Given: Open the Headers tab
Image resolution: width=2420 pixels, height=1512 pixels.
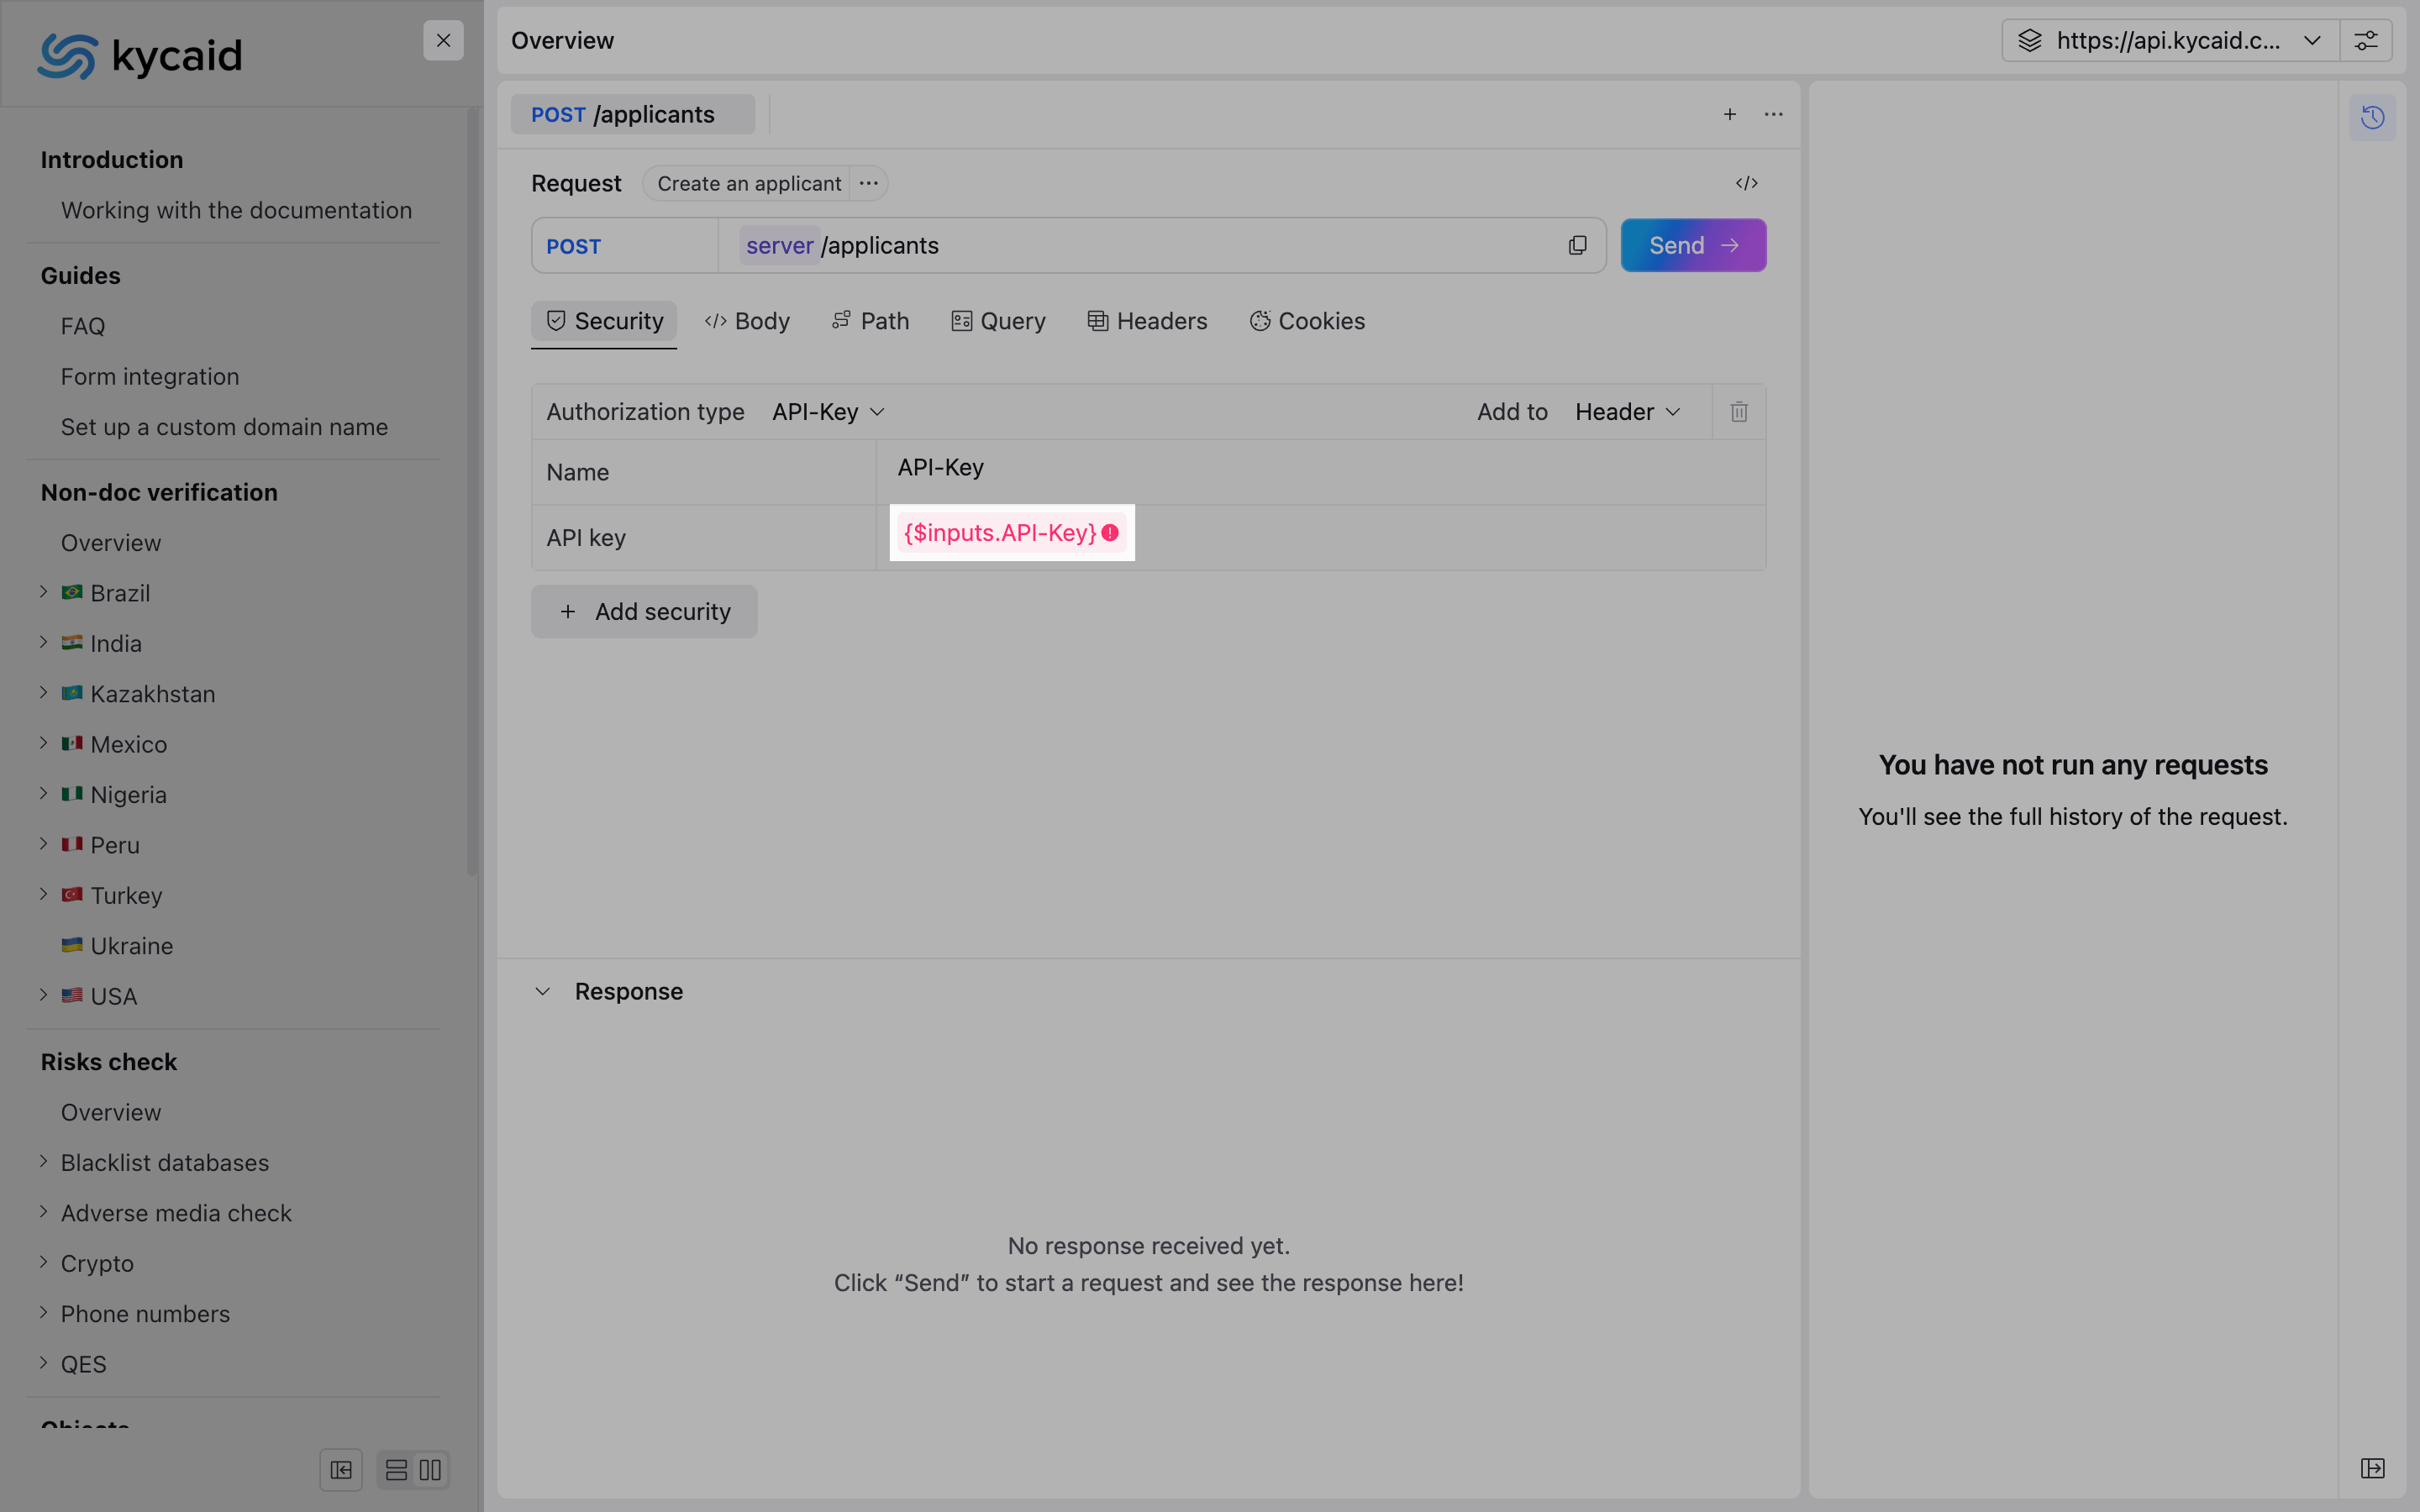Looking at the screenshot, I should 1147,321.
